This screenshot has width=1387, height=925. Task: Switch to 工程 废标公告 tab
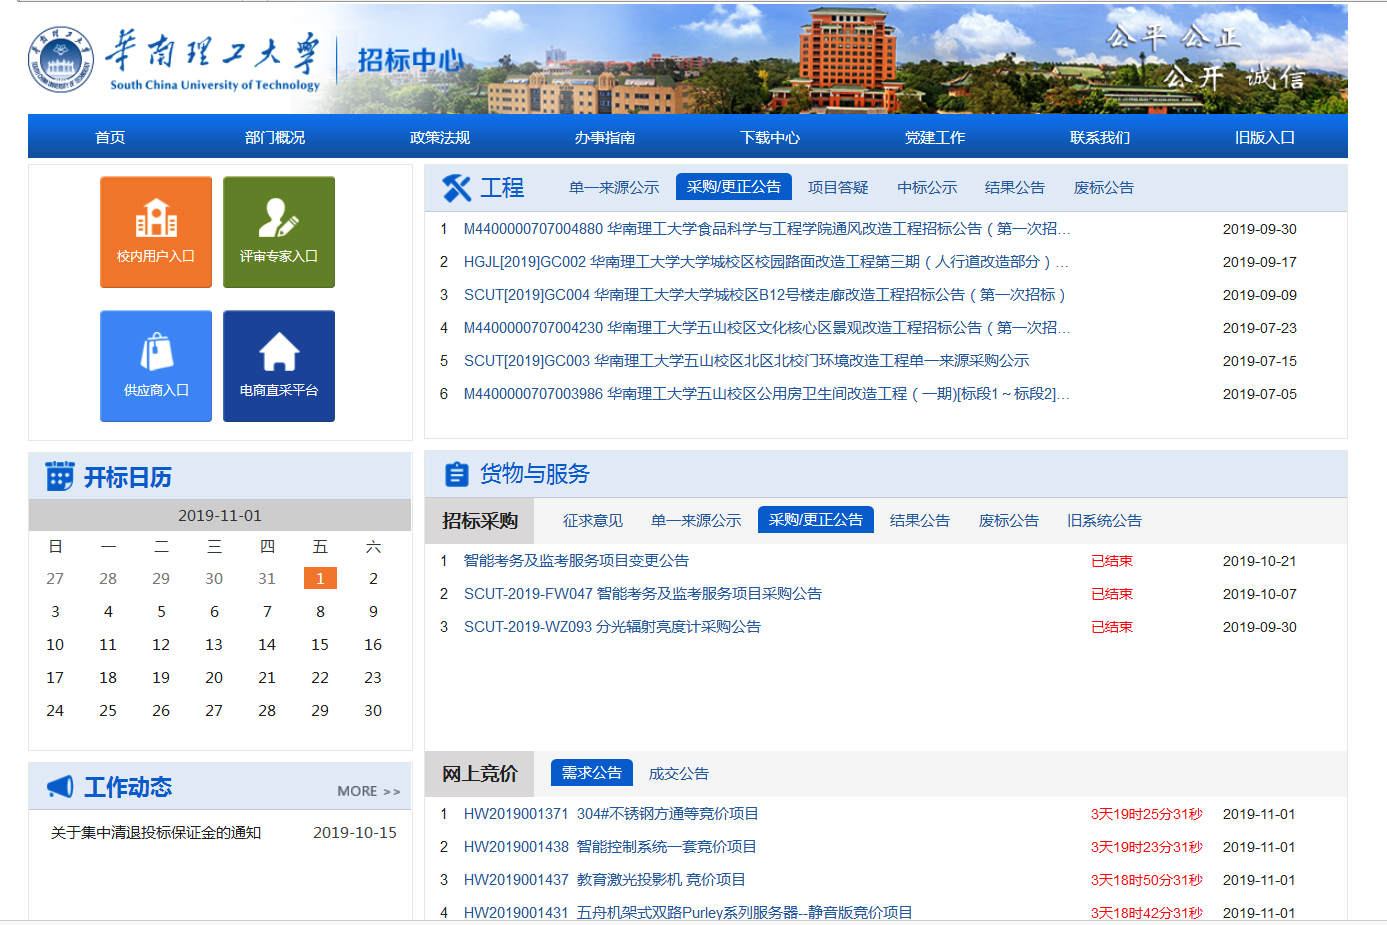point(1104,187)
